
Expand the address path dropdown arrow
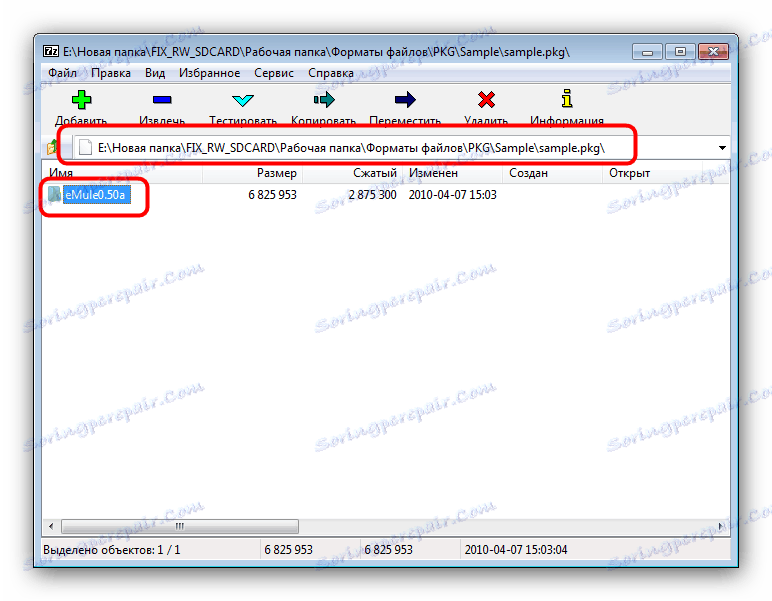coord(722,148)
